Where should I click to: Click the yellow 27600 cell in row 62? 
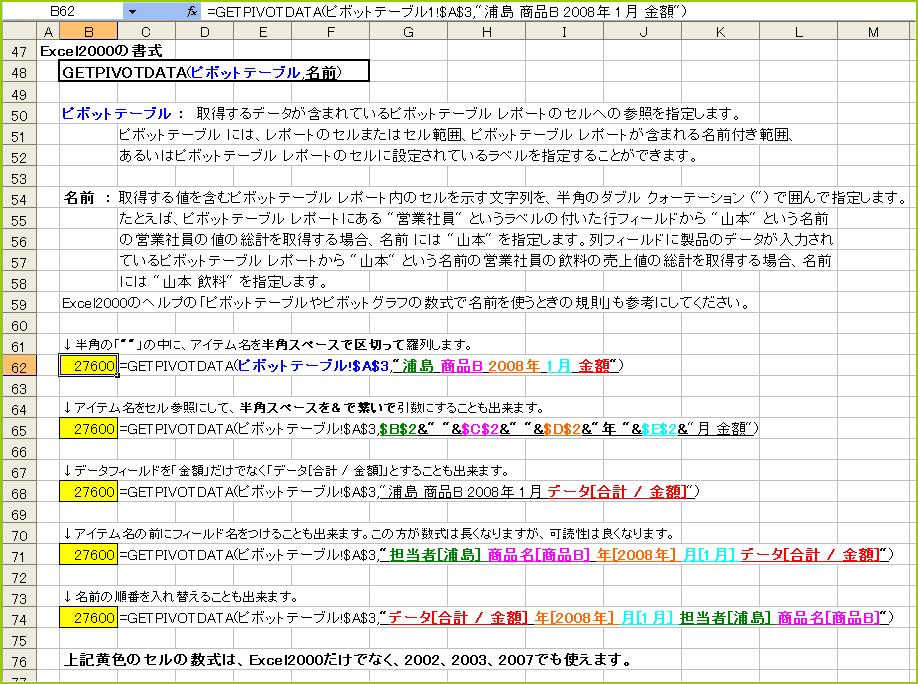point(89,366)
